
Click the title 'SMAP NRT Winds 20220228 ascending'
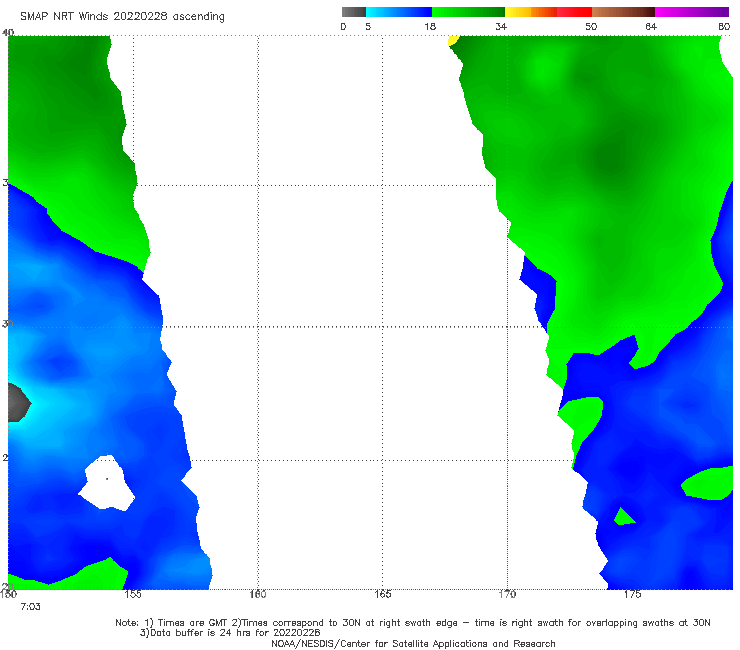point(122,17)
